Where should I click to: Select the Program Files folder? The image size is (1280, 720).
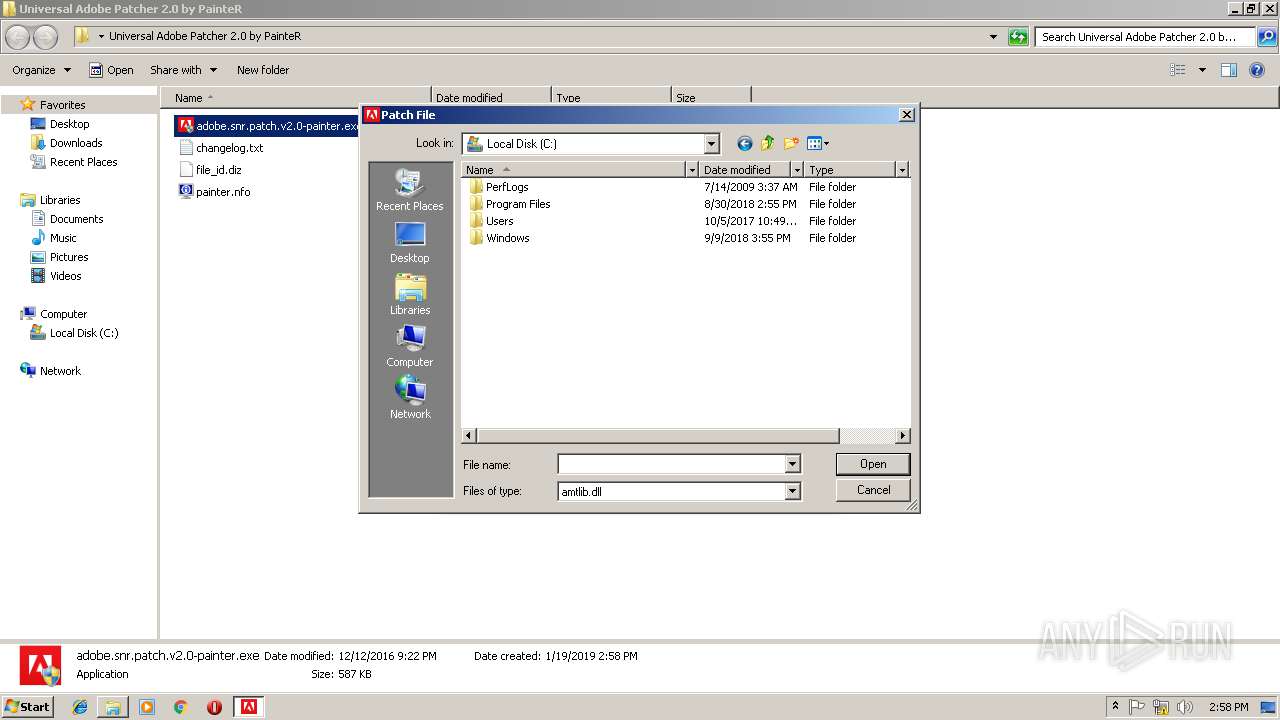509,204
